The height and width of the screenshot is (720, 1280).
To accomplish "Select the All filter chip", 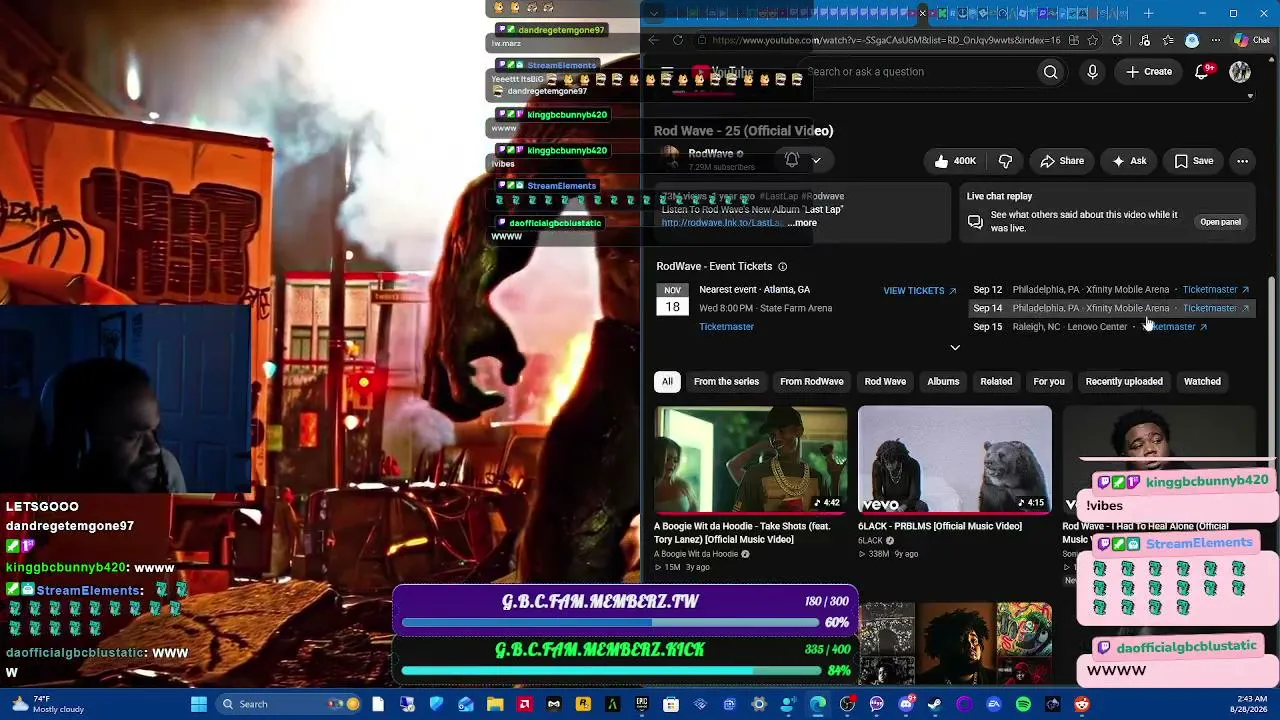I will point(667,382).
